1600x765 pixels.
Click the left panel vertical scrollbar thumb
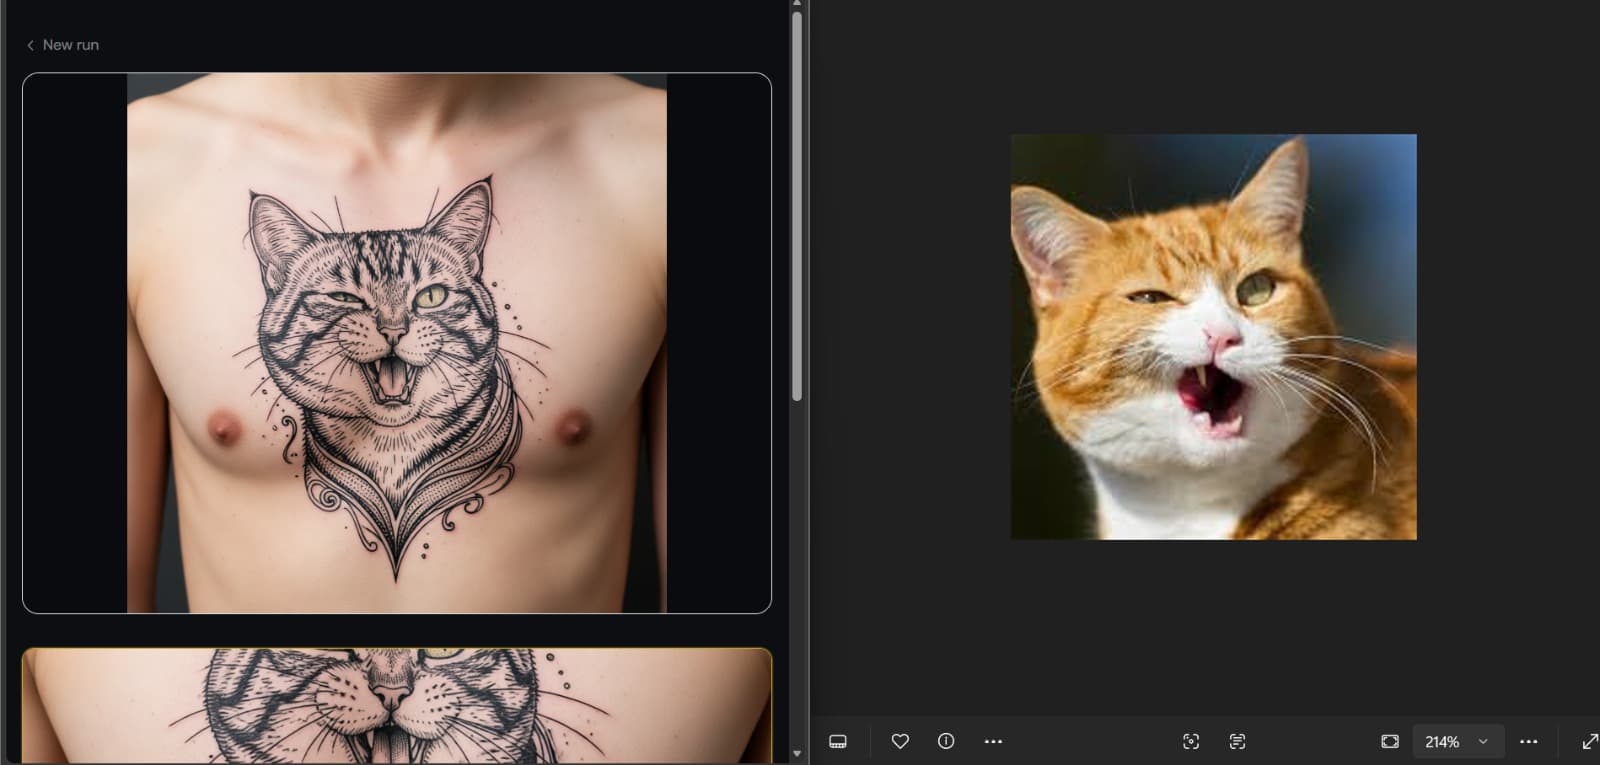coord(797,206)
